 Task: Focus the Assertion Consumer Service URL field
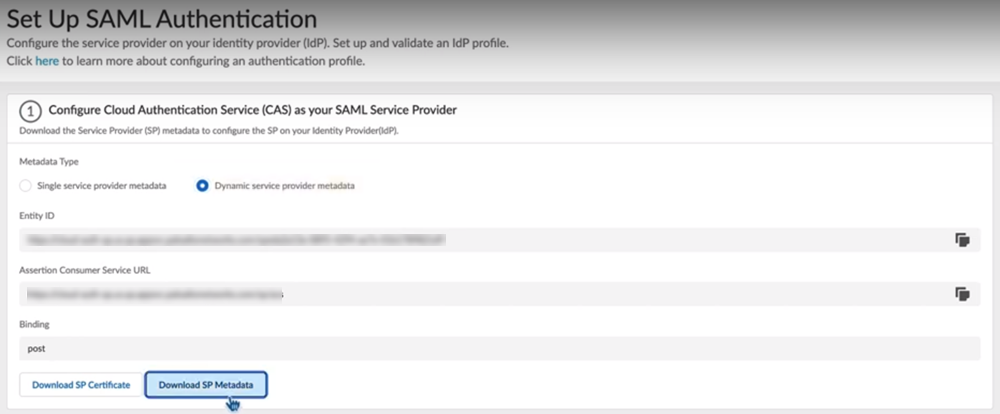click(480, 294)
